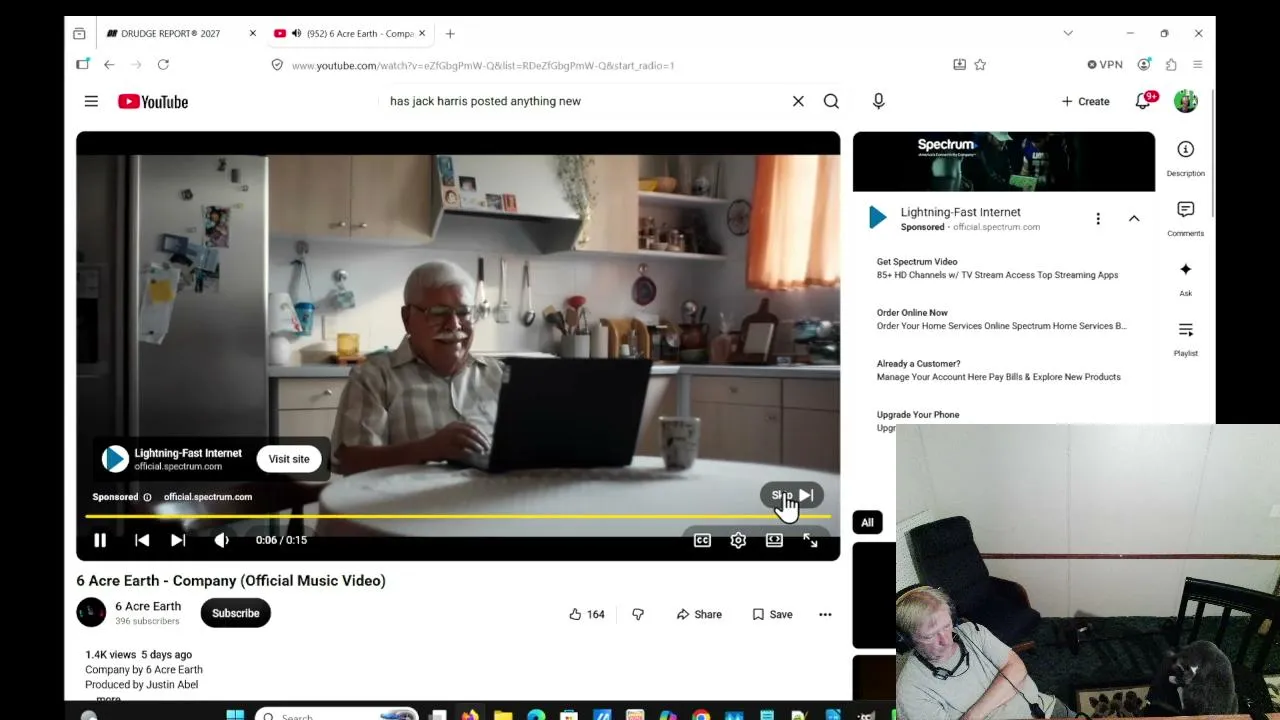The image size is (1280, 720).
Task: Jump to next video in player
Action: coord(178,540)
